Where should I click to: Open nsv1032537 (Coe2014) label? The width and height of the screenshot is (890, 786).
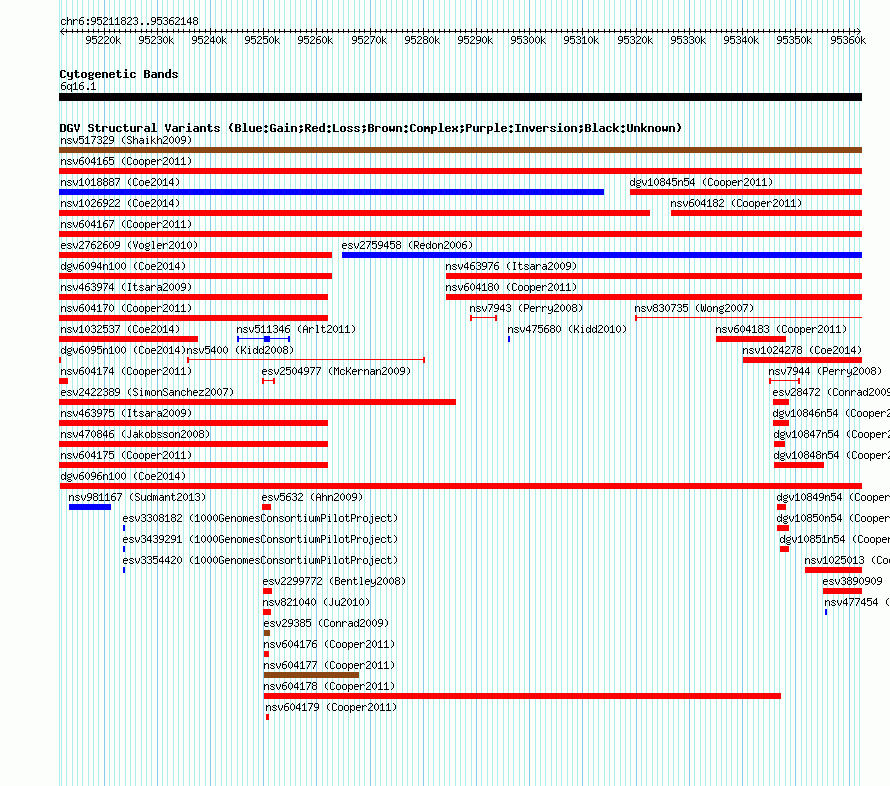click(120, 329)
